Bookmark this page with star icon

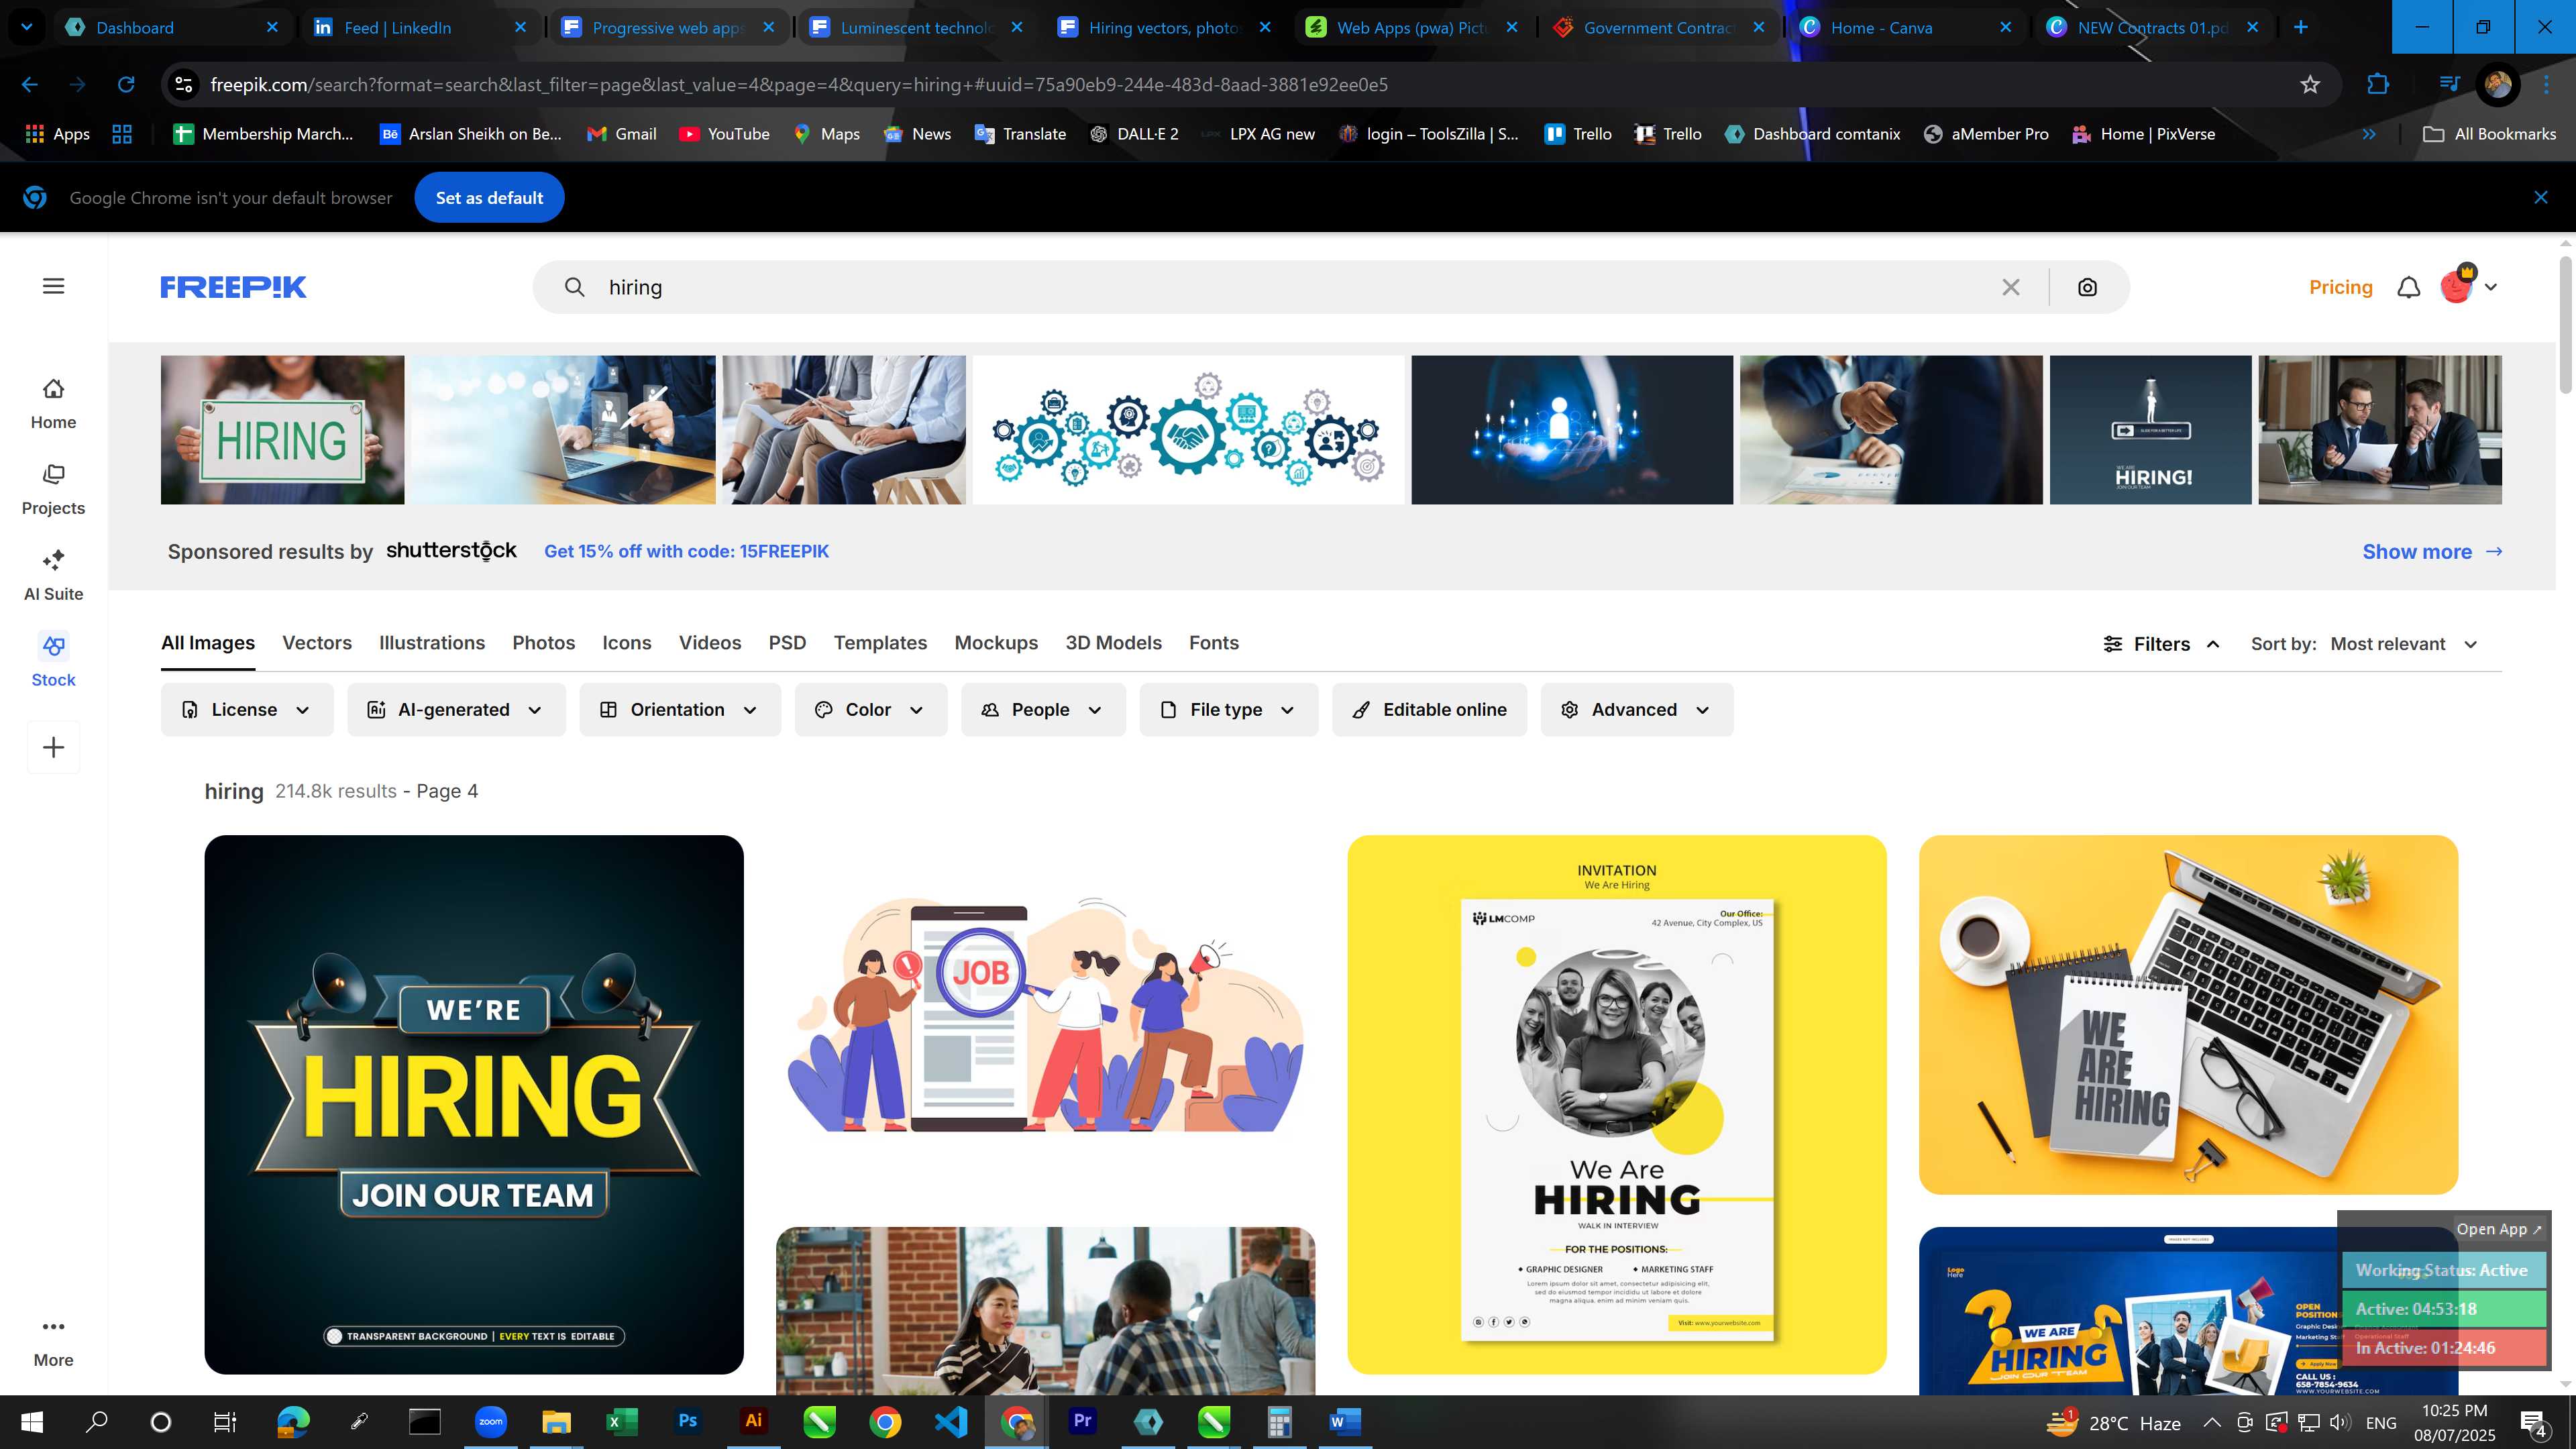[x=2310, y=85]
